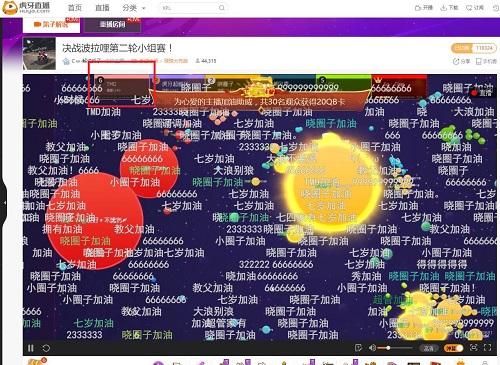The height and width of the screenshot is (365, 500).
Task: Open the 高清 video quality selector
Action: [x=428, y=348]
